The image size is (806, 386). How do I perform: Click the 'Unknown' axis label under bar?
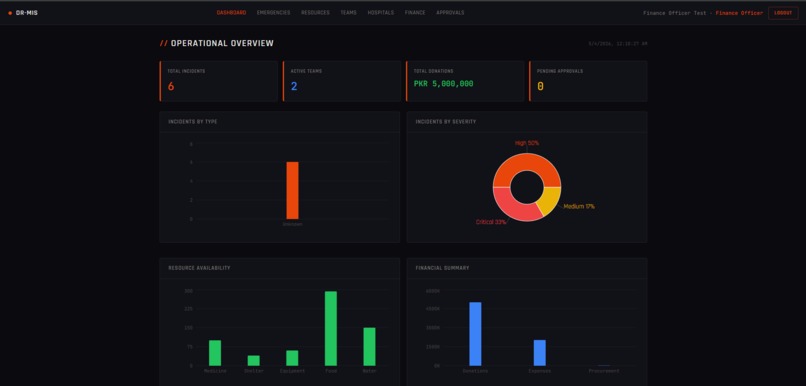point(292,225)
